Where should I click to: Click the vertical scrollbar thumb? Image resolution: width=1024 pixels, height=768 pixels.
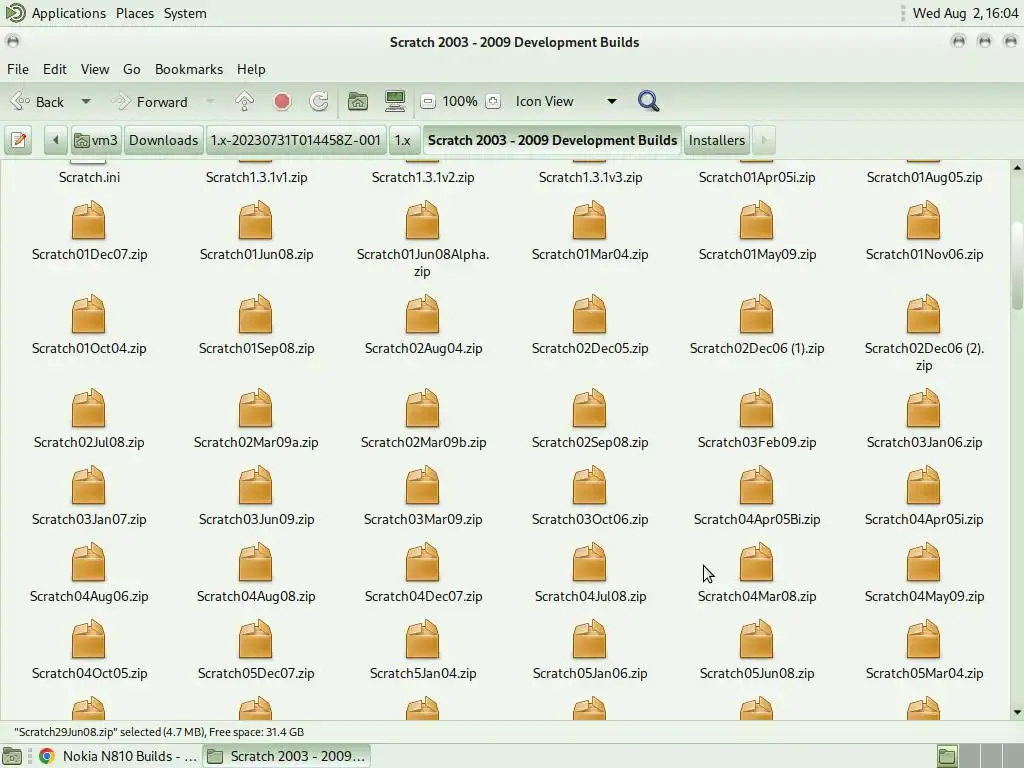pyautogui.click(x=1017, y=266)
